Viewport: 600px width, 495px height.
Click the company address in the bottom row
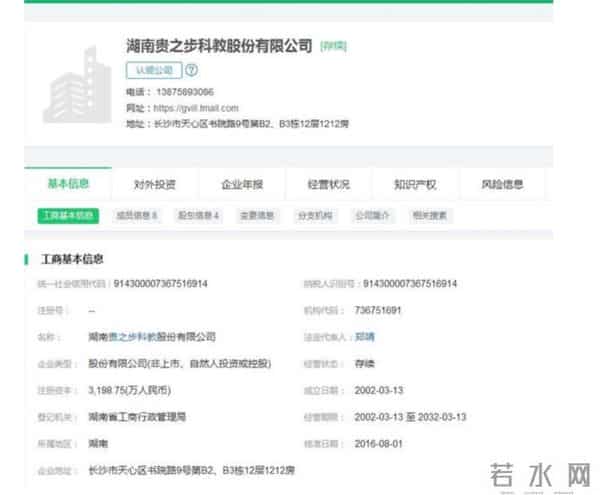[192, 471]
